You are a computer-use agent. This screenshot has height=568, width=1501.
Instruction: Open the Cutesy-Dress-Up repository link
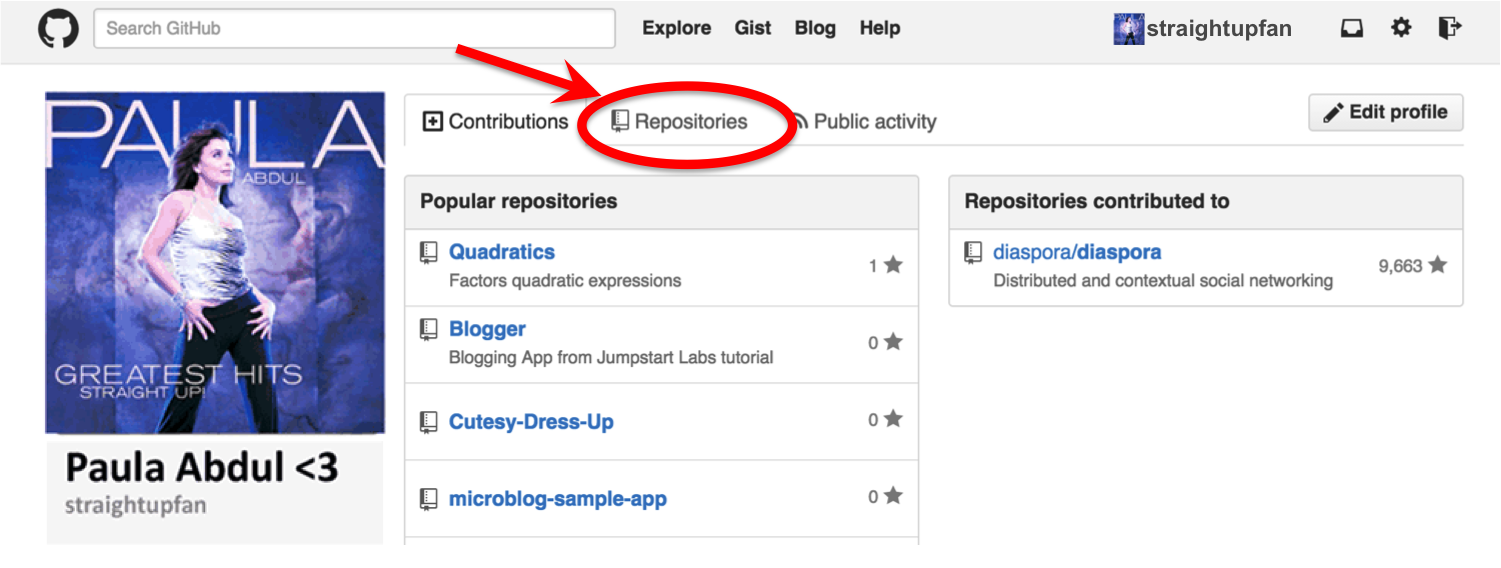pyautogui.click(x=531, y=422)
